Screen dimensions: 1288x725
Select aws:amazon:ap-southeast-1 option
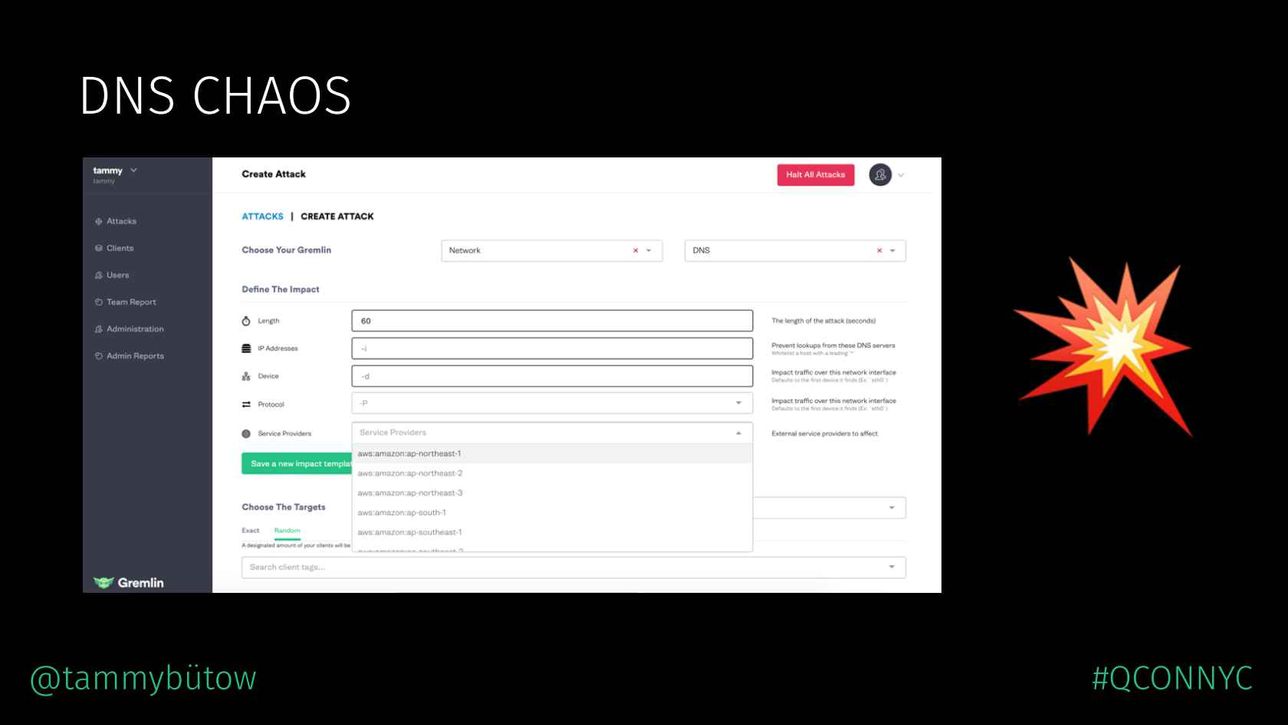tap(552, 532)
